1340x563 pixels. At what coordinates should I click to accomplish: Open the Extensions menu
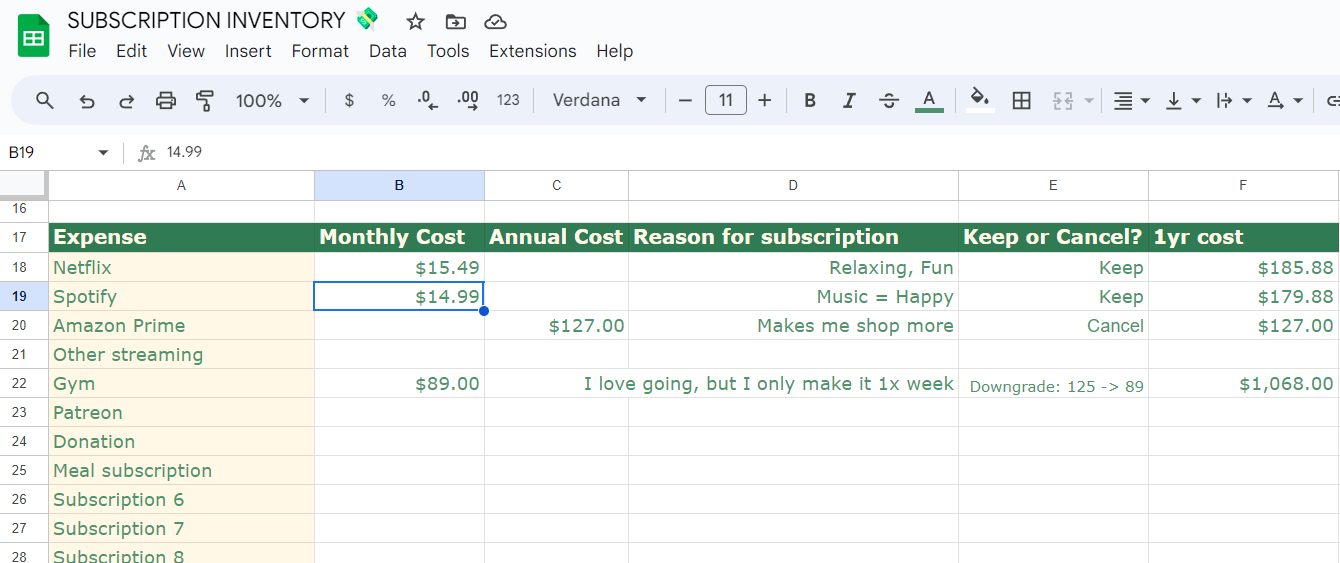[533, 51]
